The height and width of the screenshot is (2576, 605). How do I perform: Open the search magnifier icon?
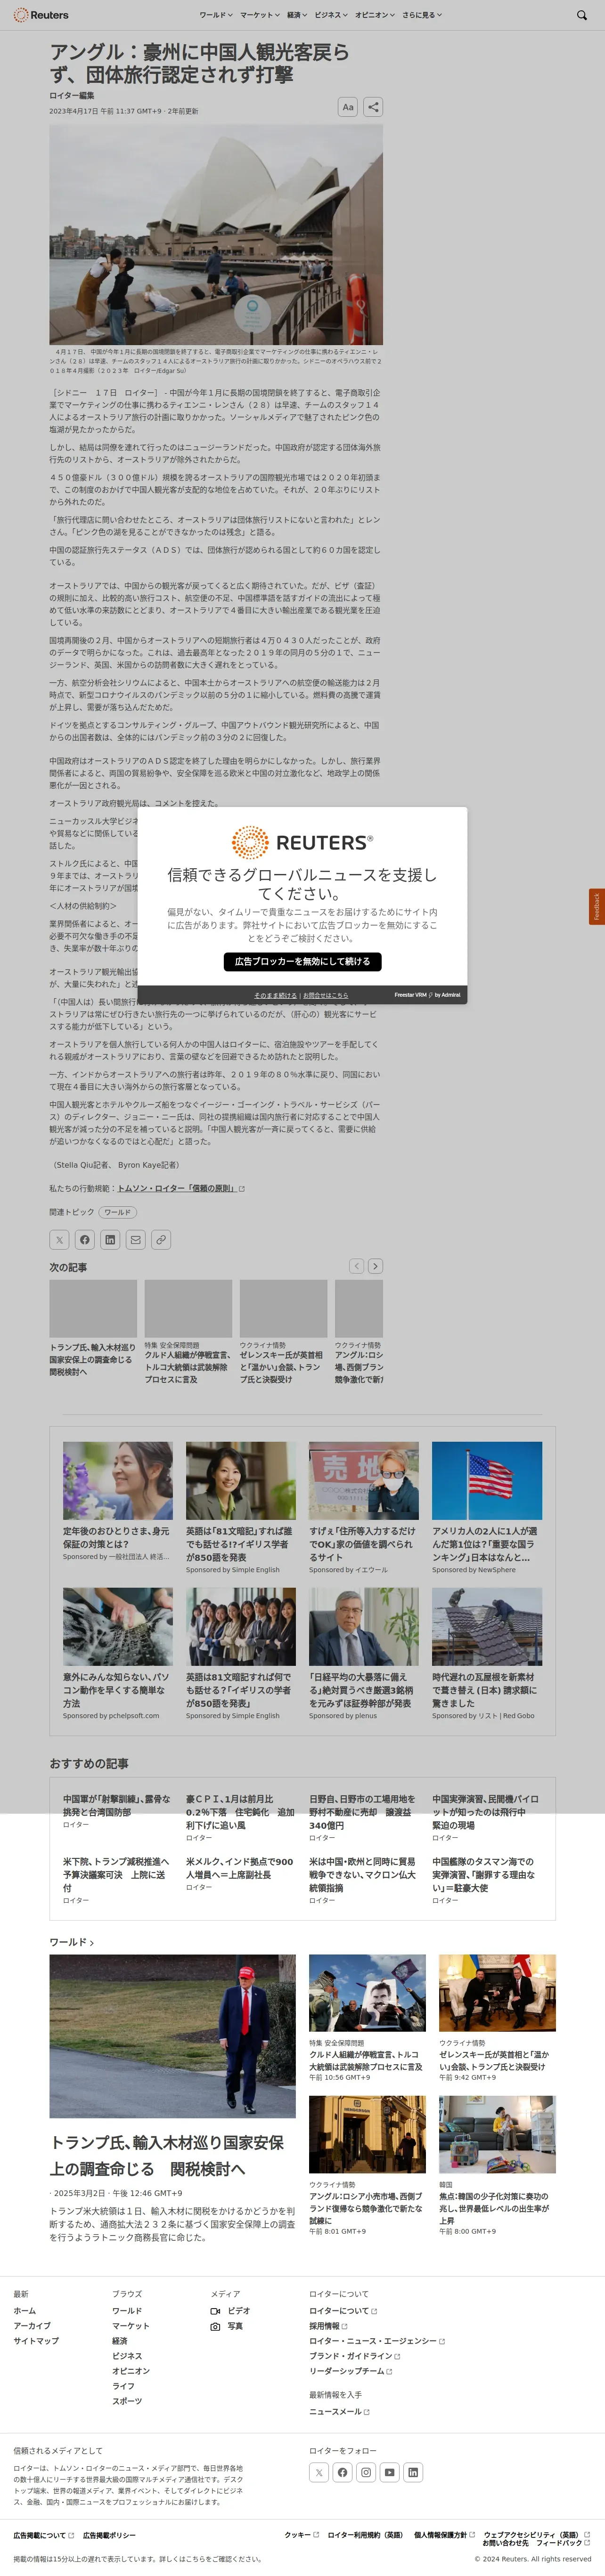point(582,15)
